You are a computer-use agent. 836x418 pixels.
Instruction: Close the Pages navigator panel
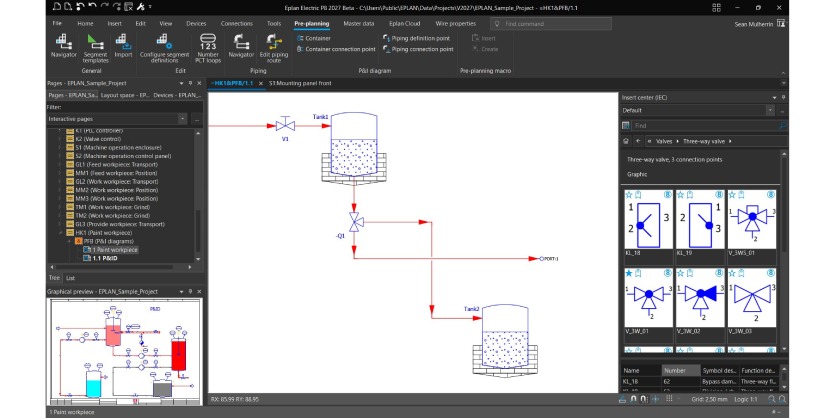(x=199, y=83)
